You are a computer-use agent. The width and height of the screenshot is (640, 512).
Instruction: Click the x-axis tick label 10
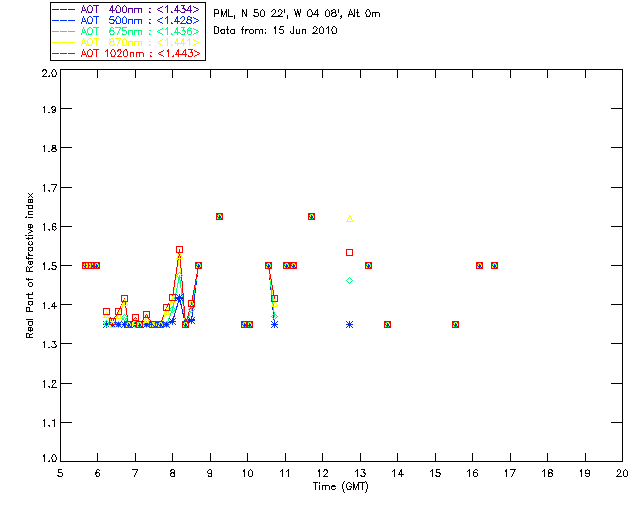tap(247, 473)
